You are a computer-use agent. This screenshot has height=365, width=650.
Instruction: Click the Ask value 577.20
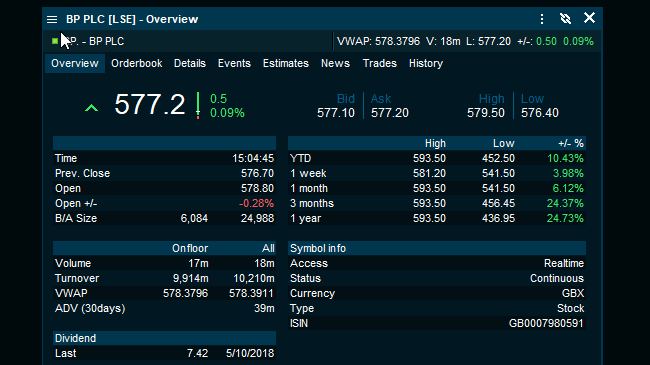point(390,113)
